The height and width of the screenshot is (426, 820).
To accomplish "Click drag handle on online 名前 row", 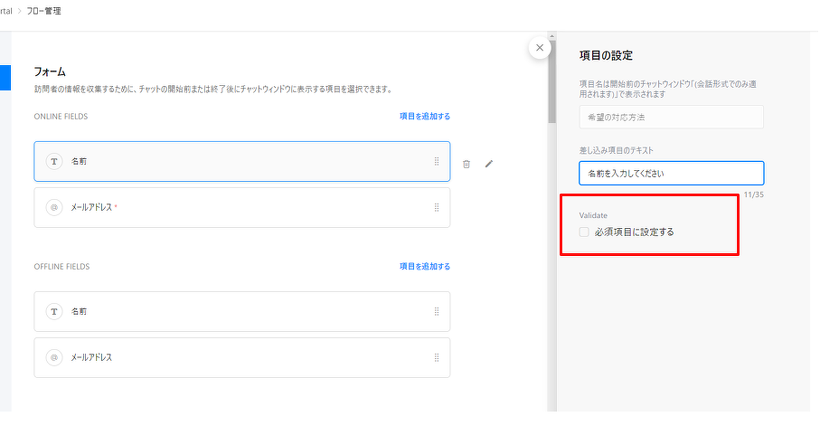I will click(x=436, y=161).
